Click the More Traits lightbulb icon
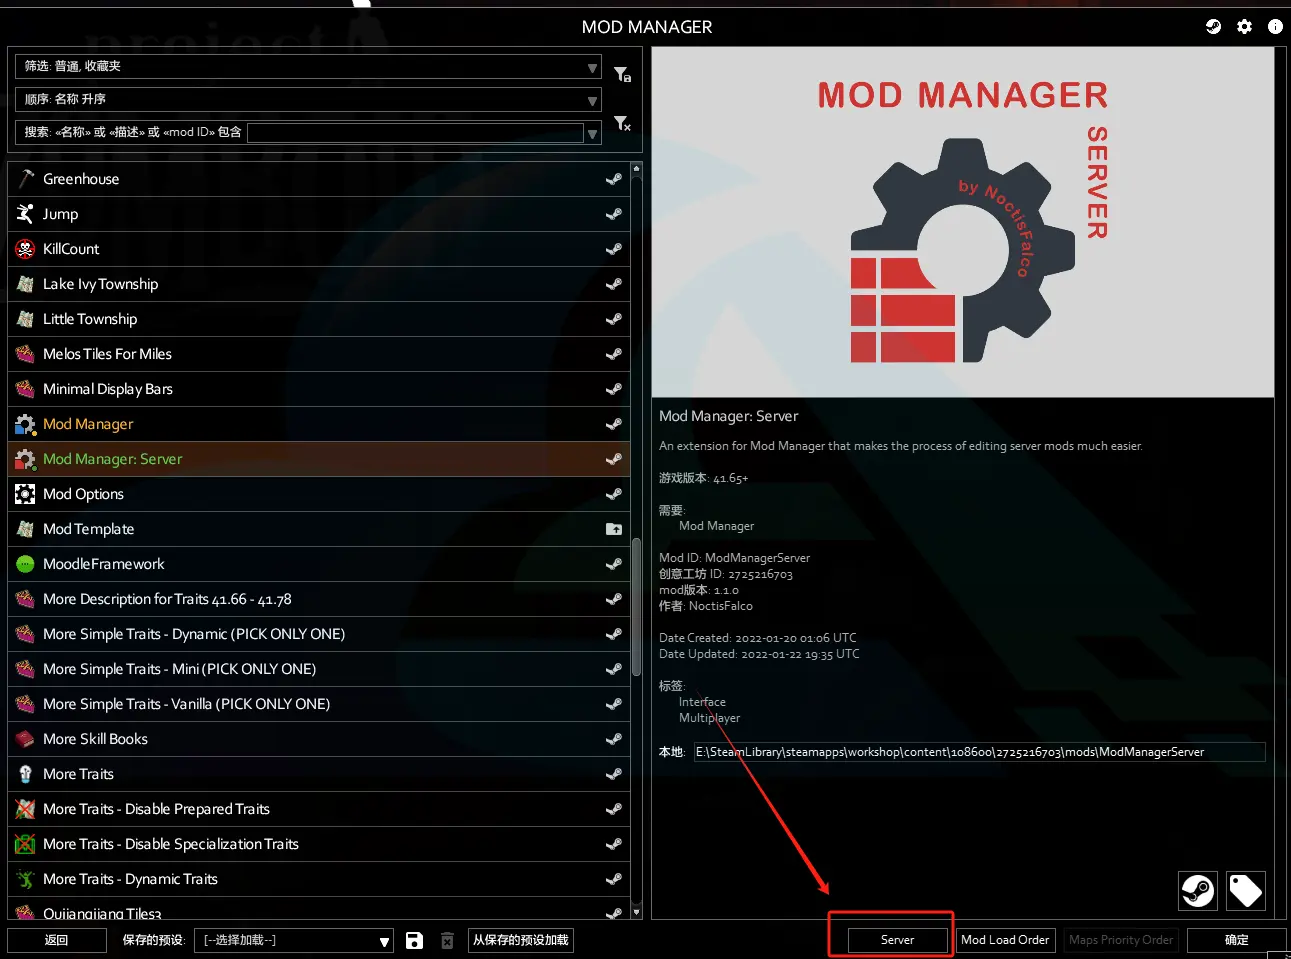 tap(25, 774)
